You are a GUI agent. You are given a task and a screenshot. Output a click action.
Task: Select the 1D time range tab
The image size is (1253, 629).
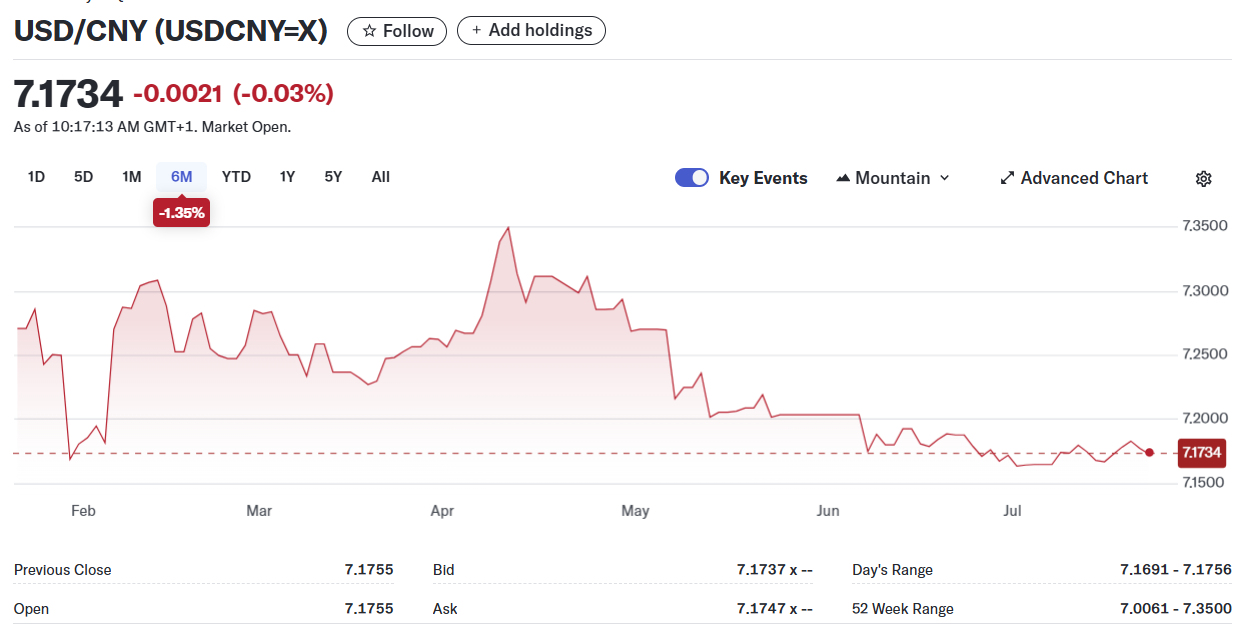pyautogui.click(x=36, y=177)
